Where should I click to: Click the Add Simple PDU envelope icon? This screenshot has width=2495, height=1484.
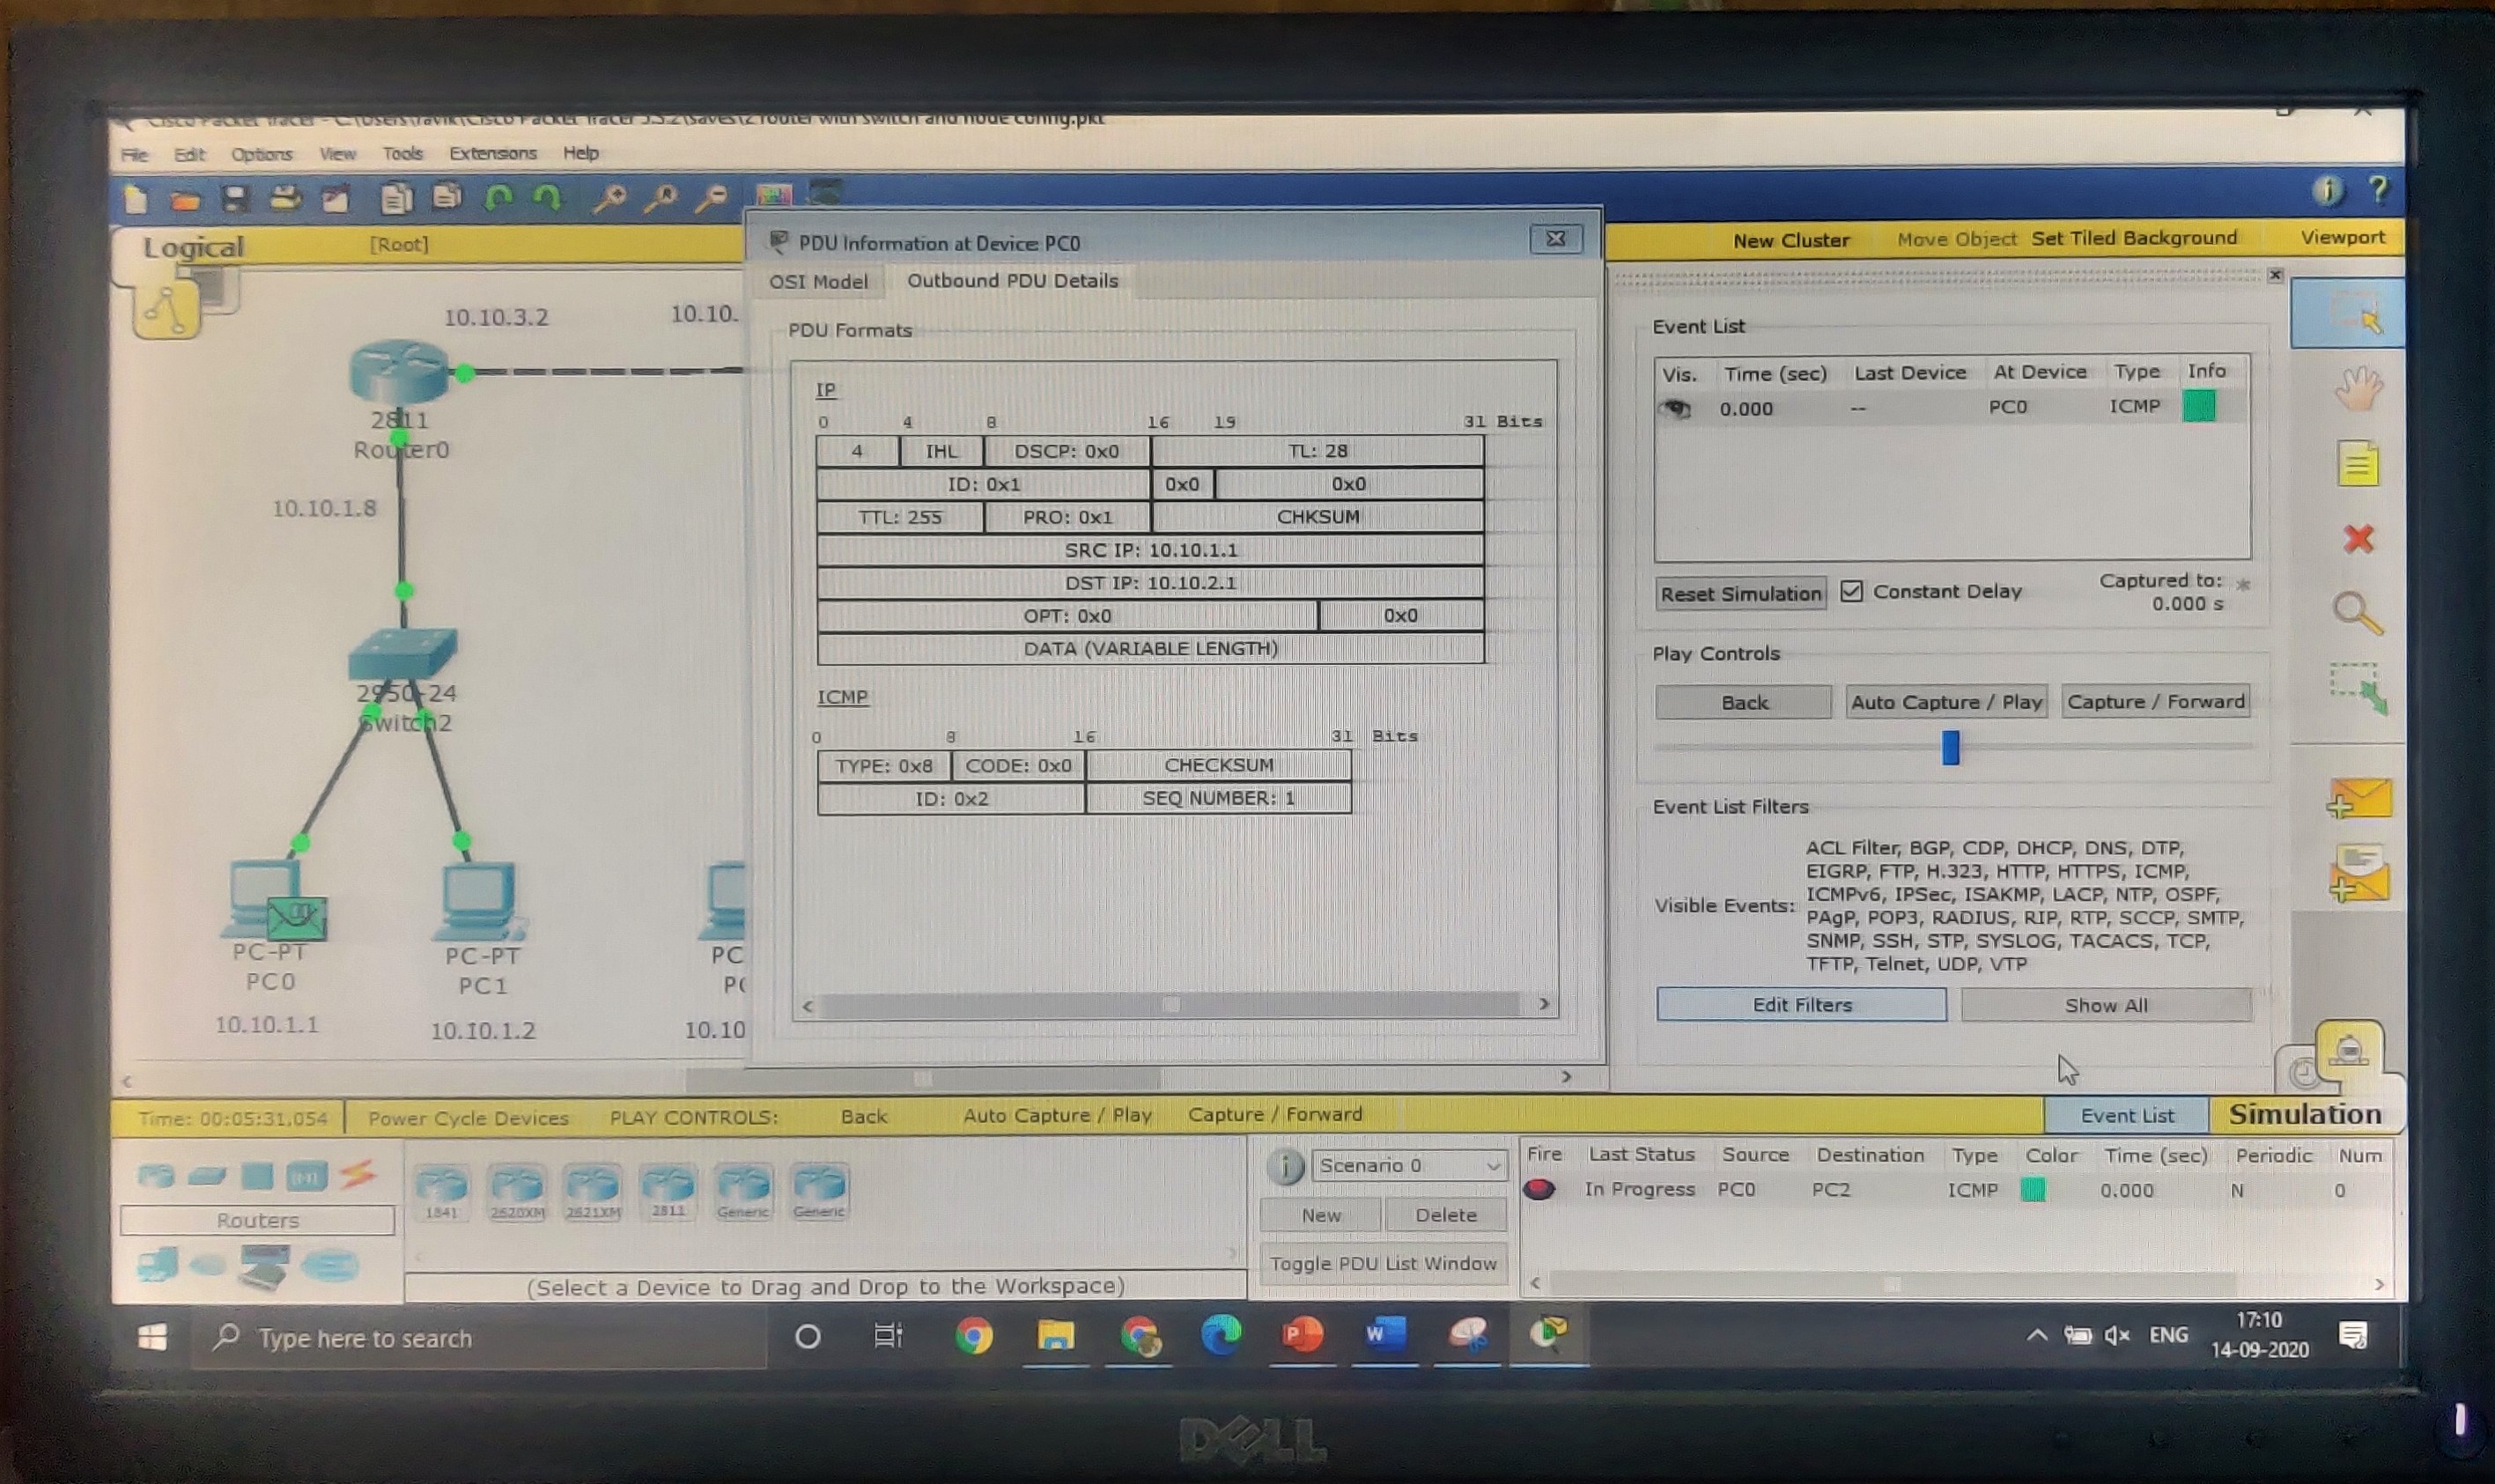[x=2359, y=800]
